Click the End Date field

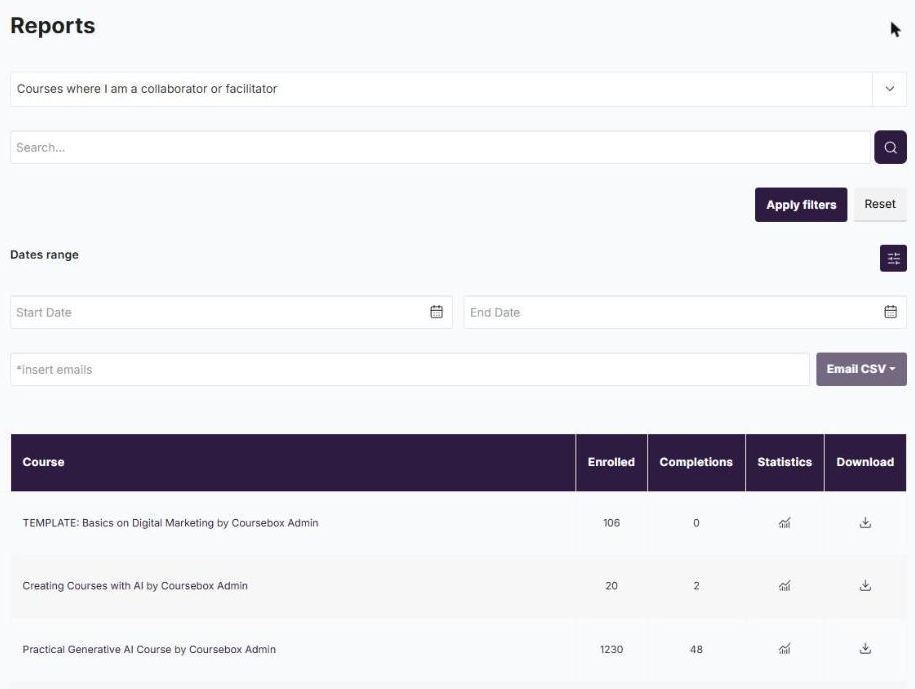pos(685,312)
